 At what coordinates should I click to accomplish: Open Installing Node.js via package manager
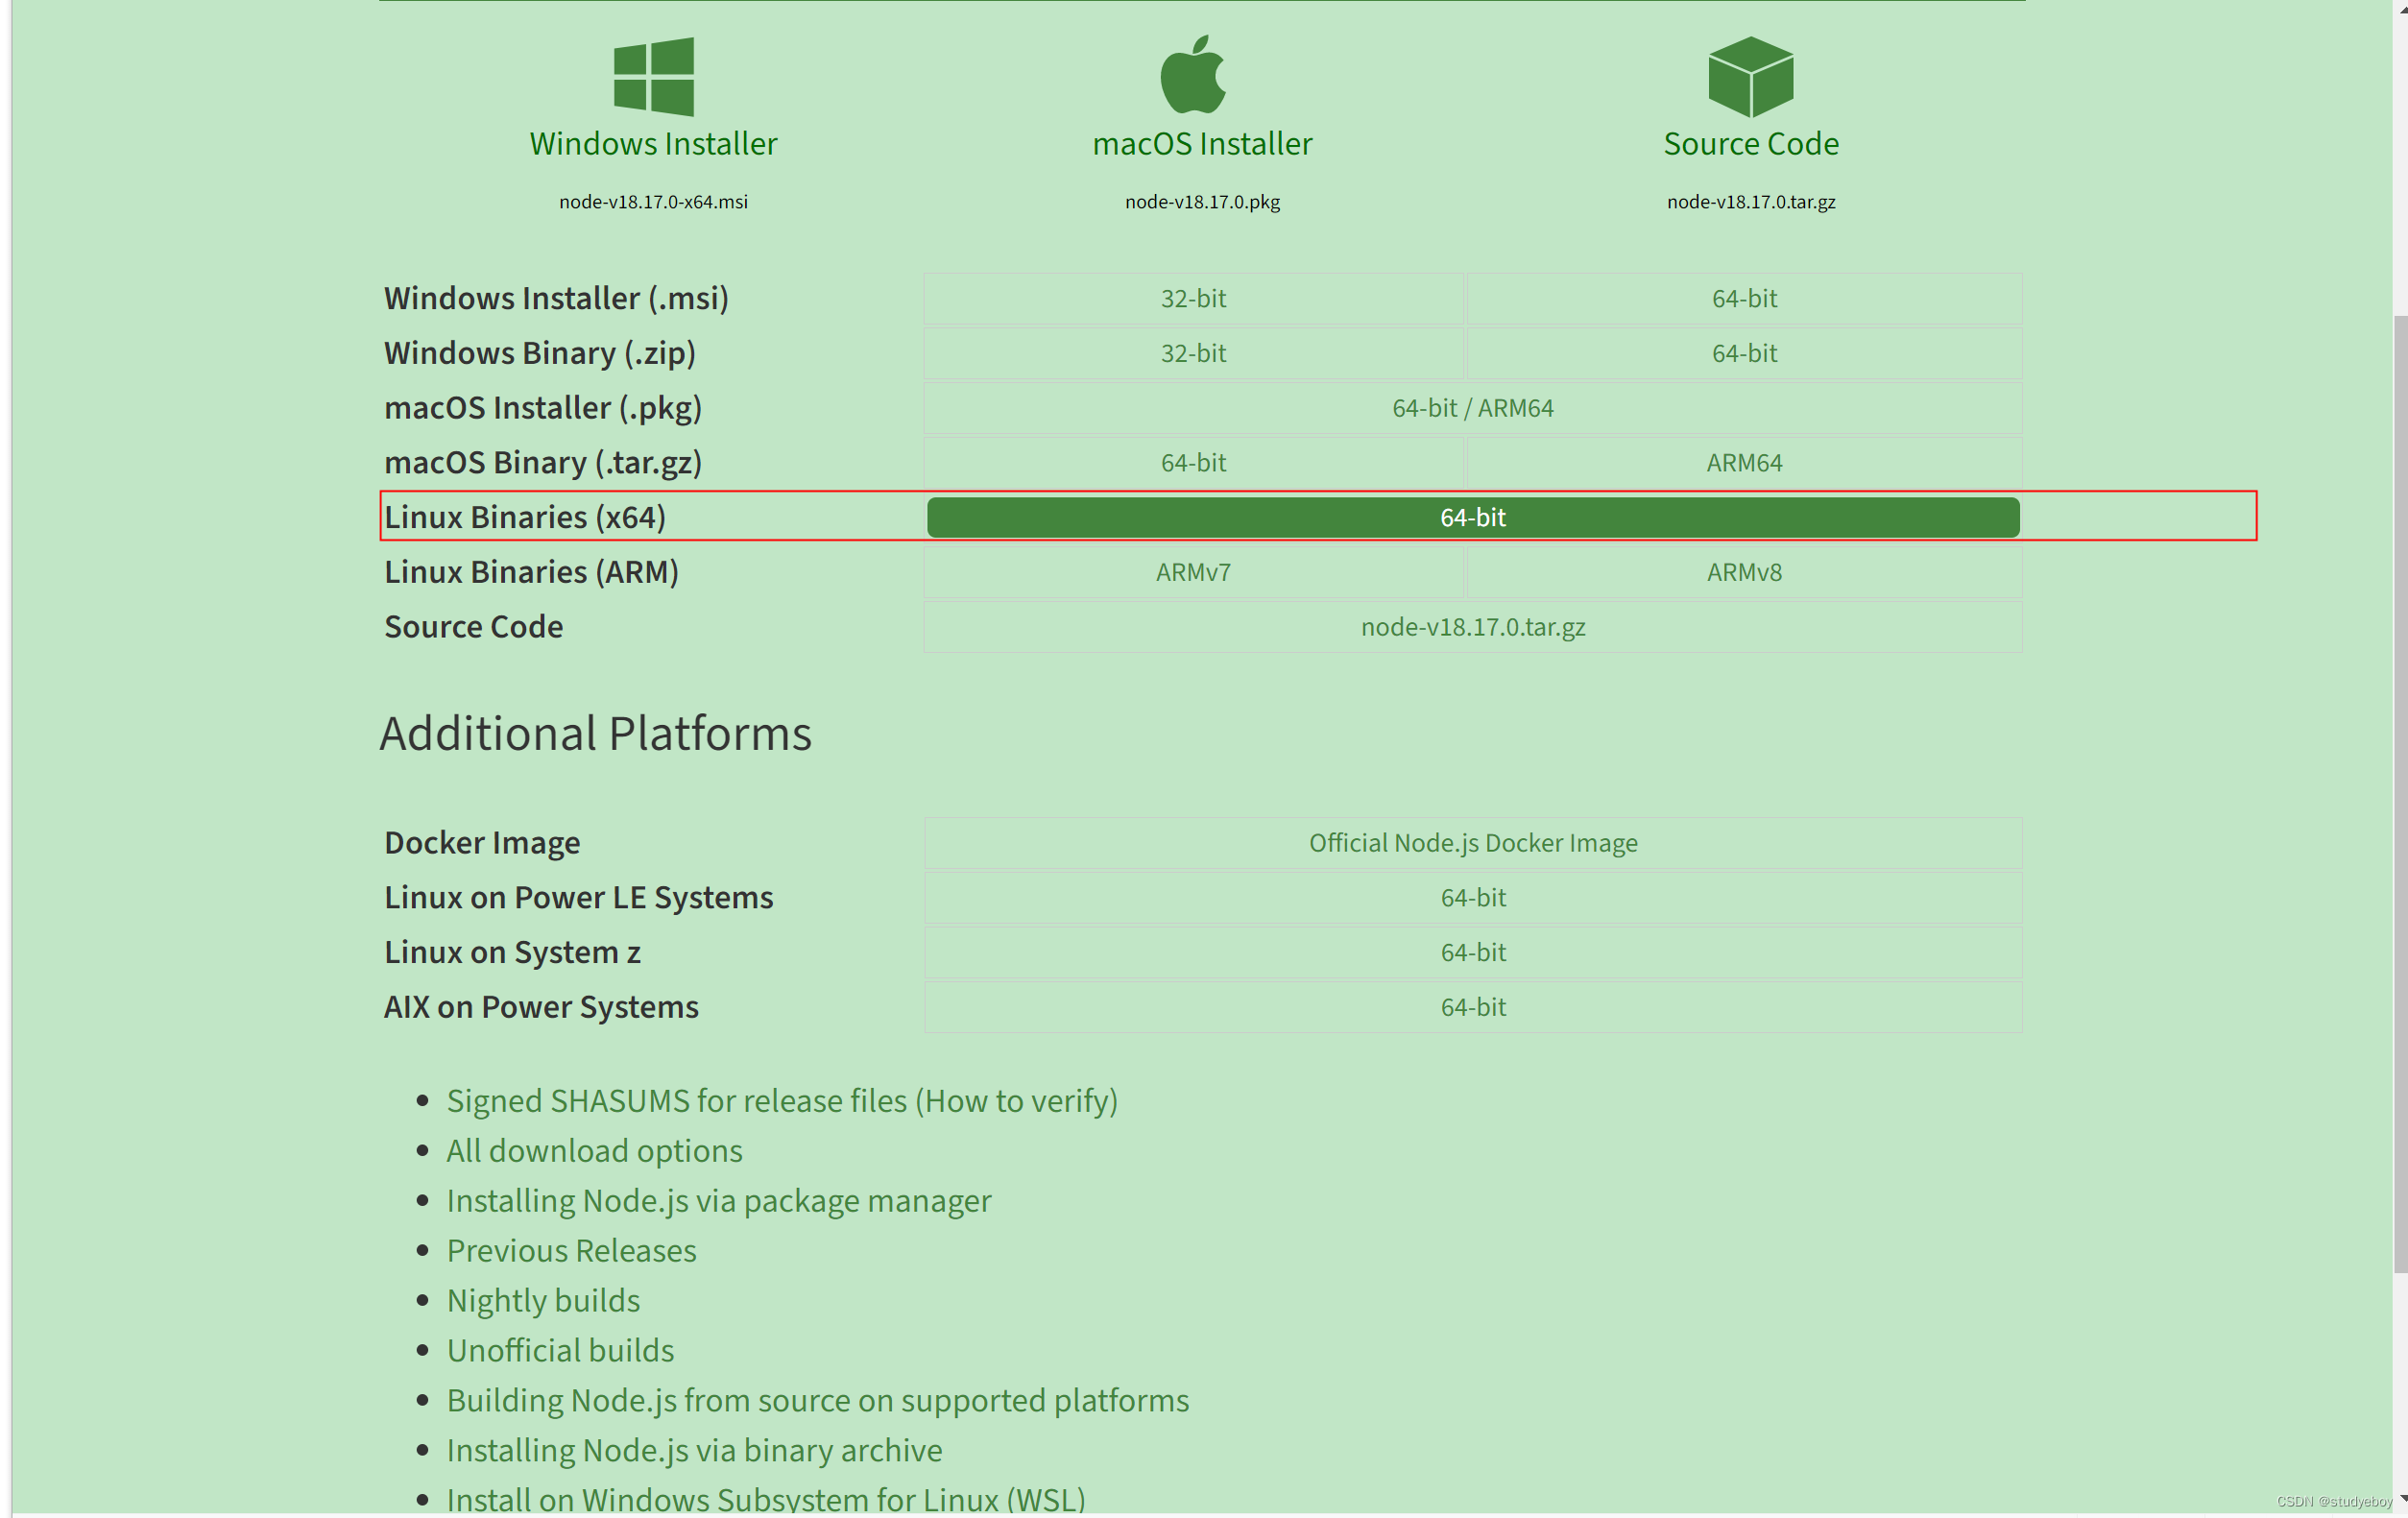719,1201
